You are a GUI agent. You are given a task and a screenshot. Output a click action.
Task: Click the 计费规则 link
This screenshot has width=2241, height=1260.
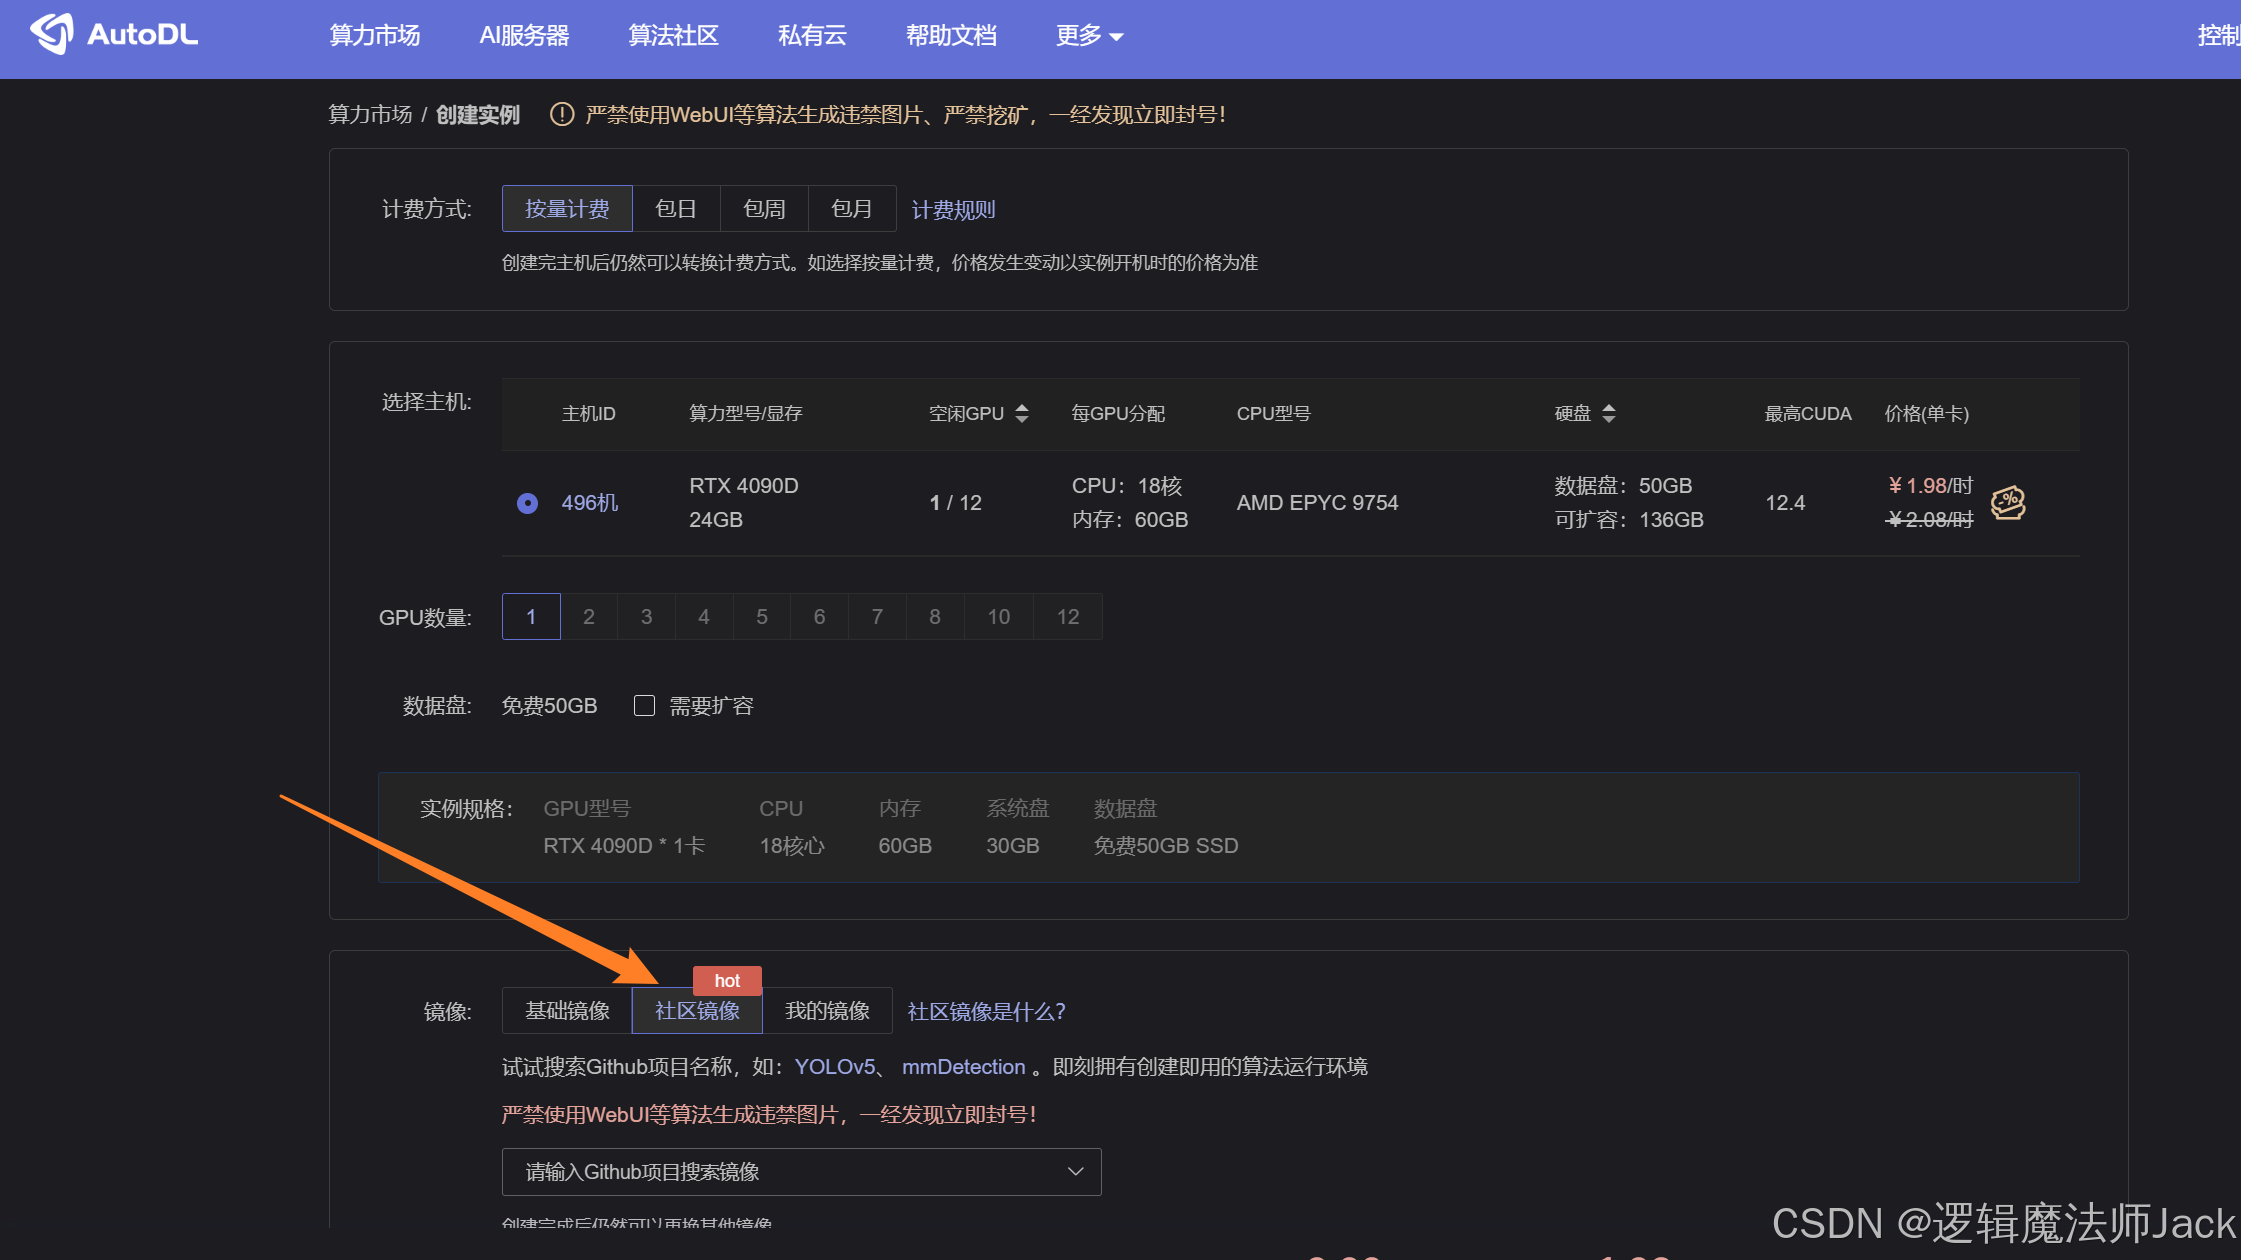(953, 210)
